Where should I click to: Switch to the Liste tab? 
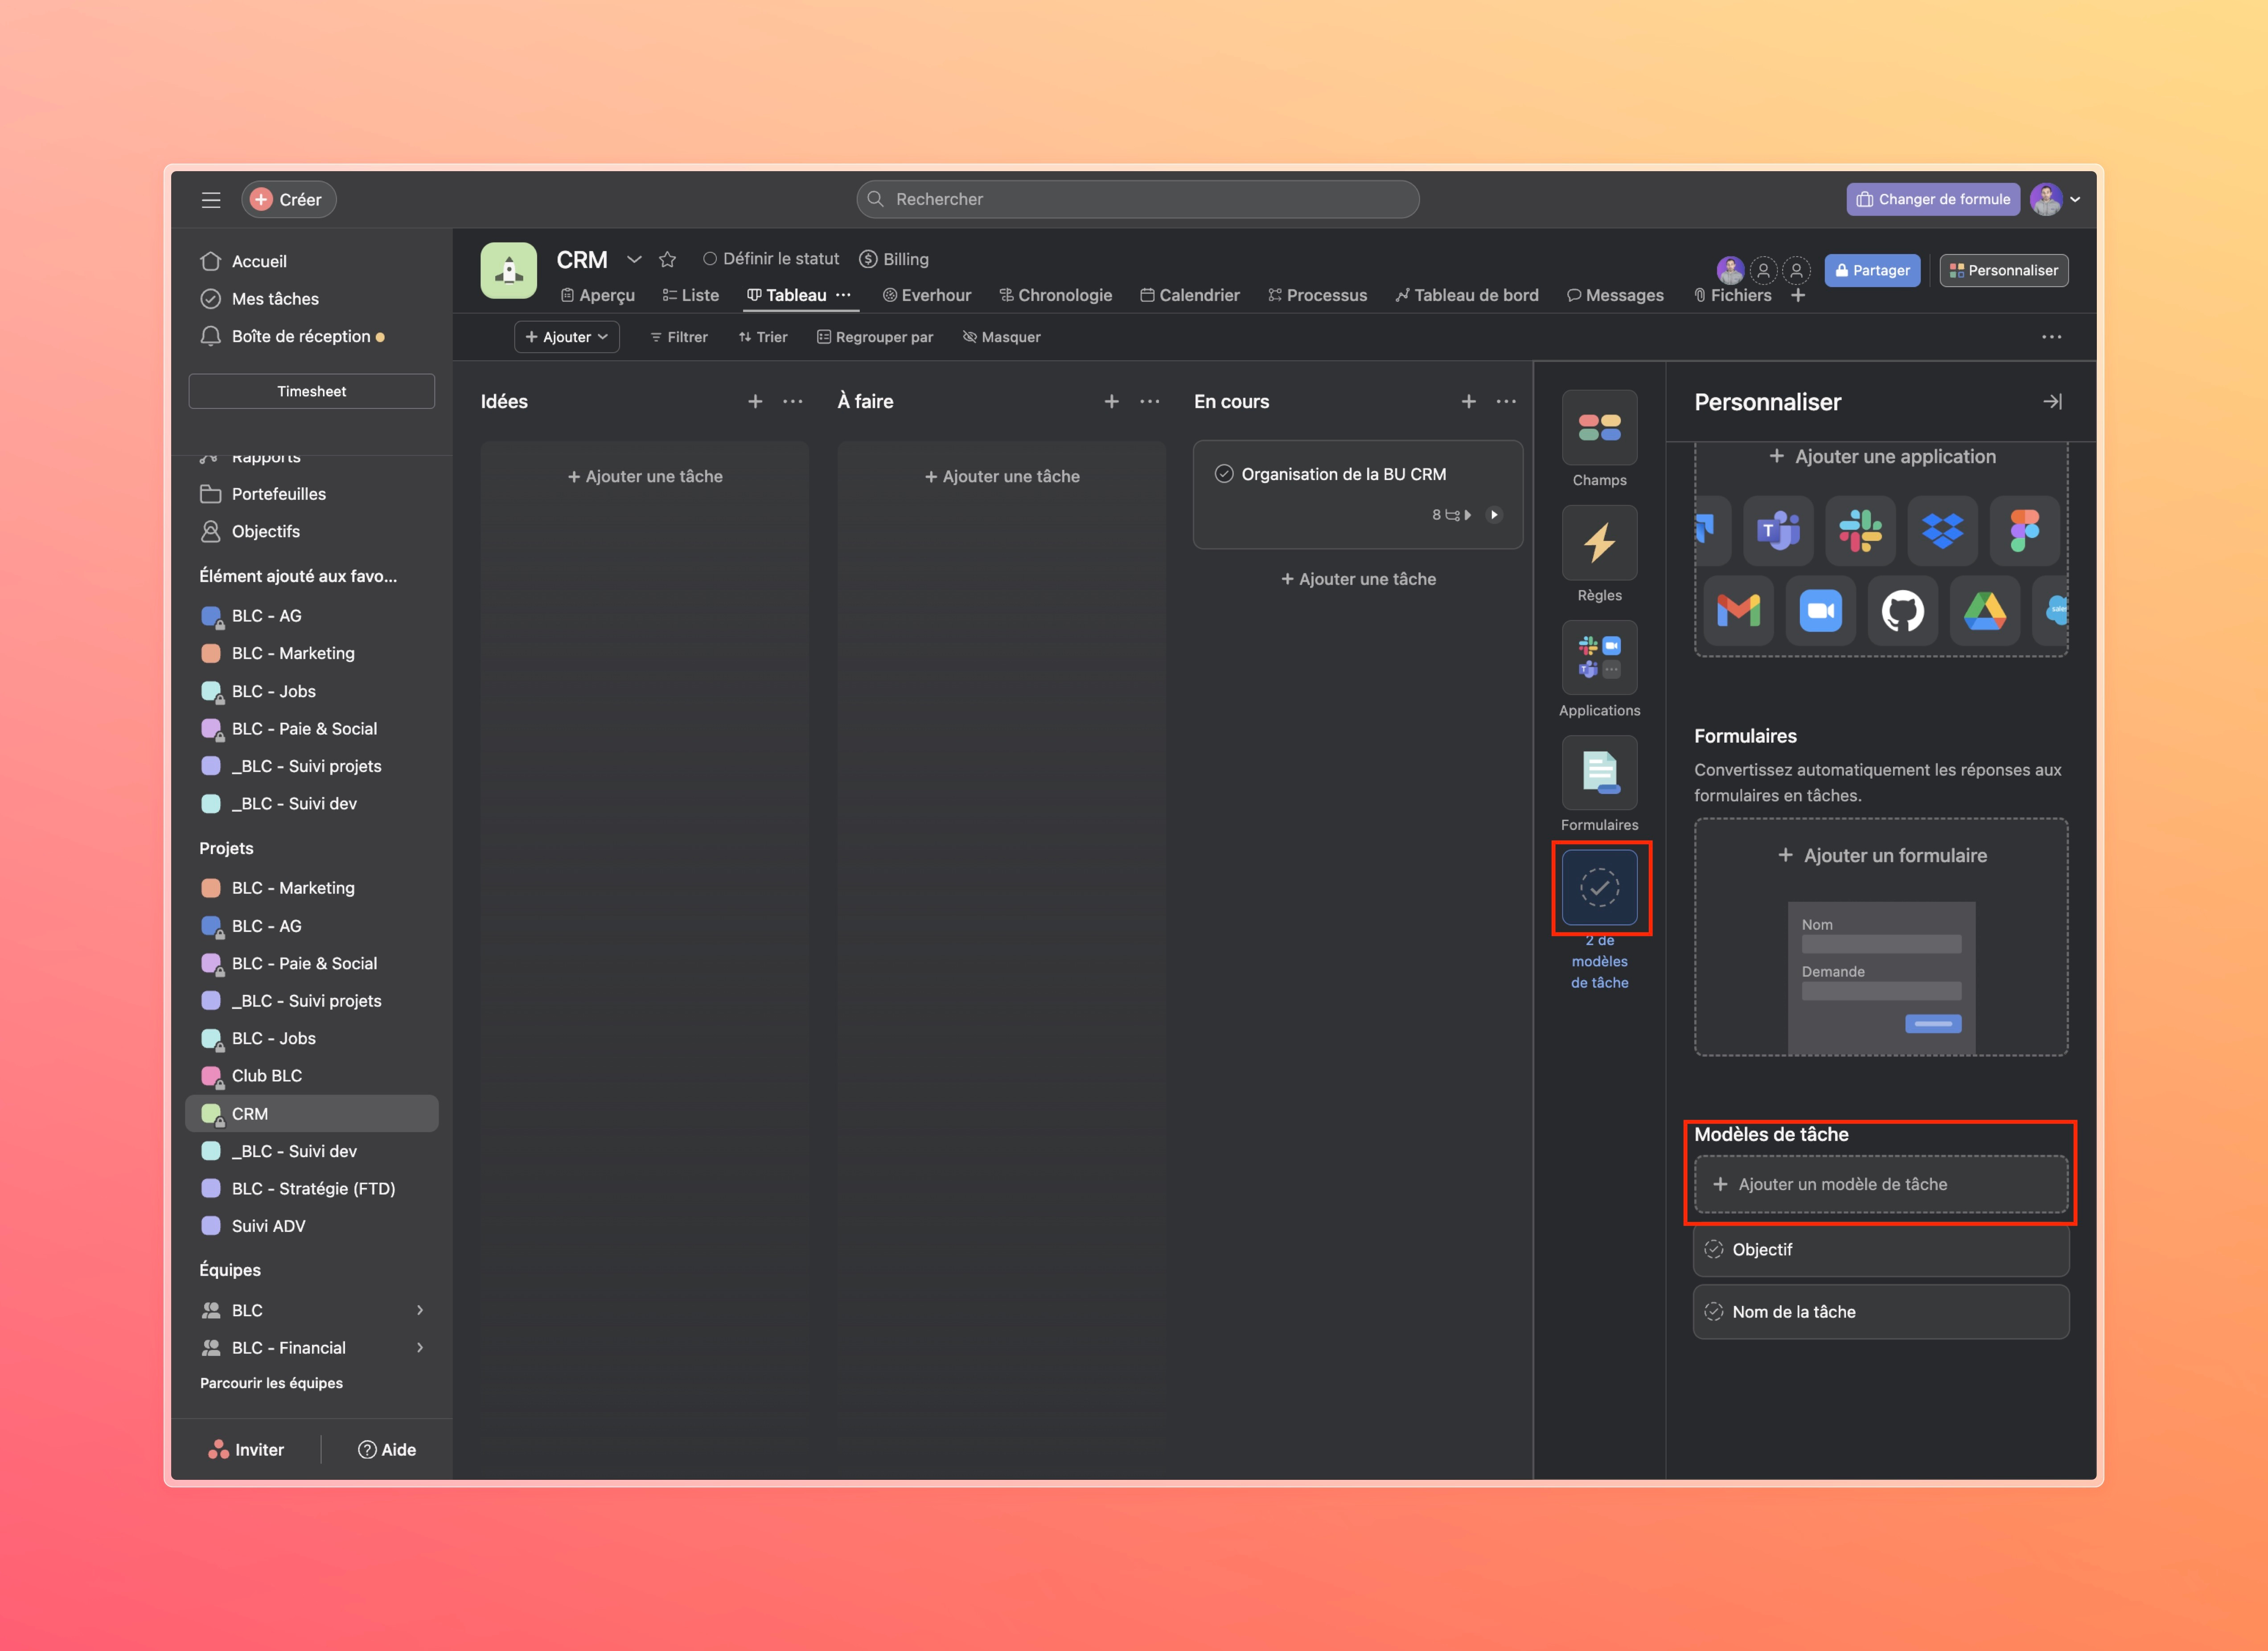click(x=690, y=296)
